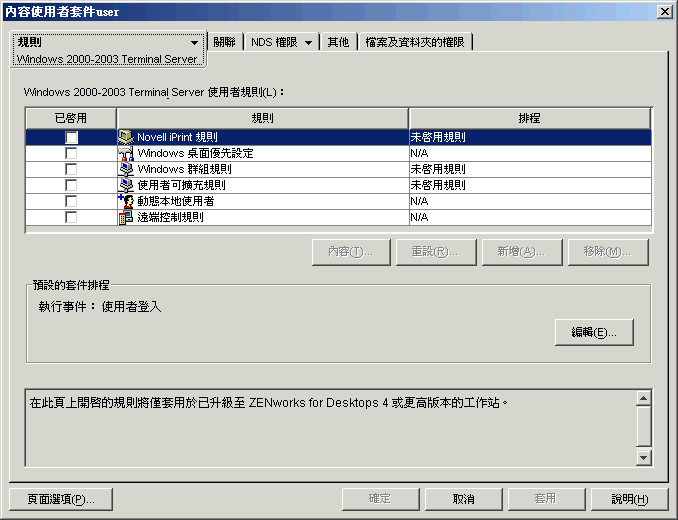
Task: Click the 執行事件： 使用者登入 text
Action: click(x=100, y=307)
